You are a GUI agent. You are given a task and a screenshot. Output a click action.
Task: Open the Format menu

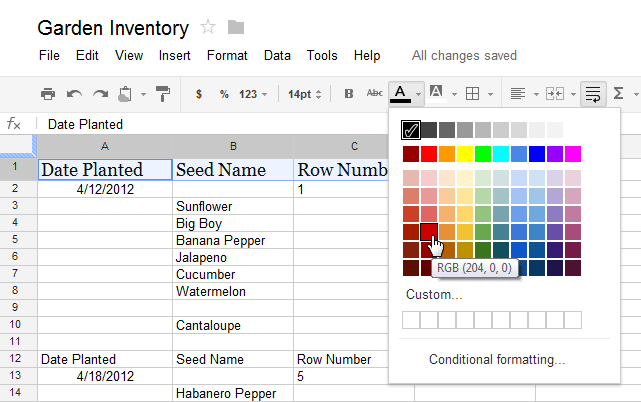click(227, 55)
